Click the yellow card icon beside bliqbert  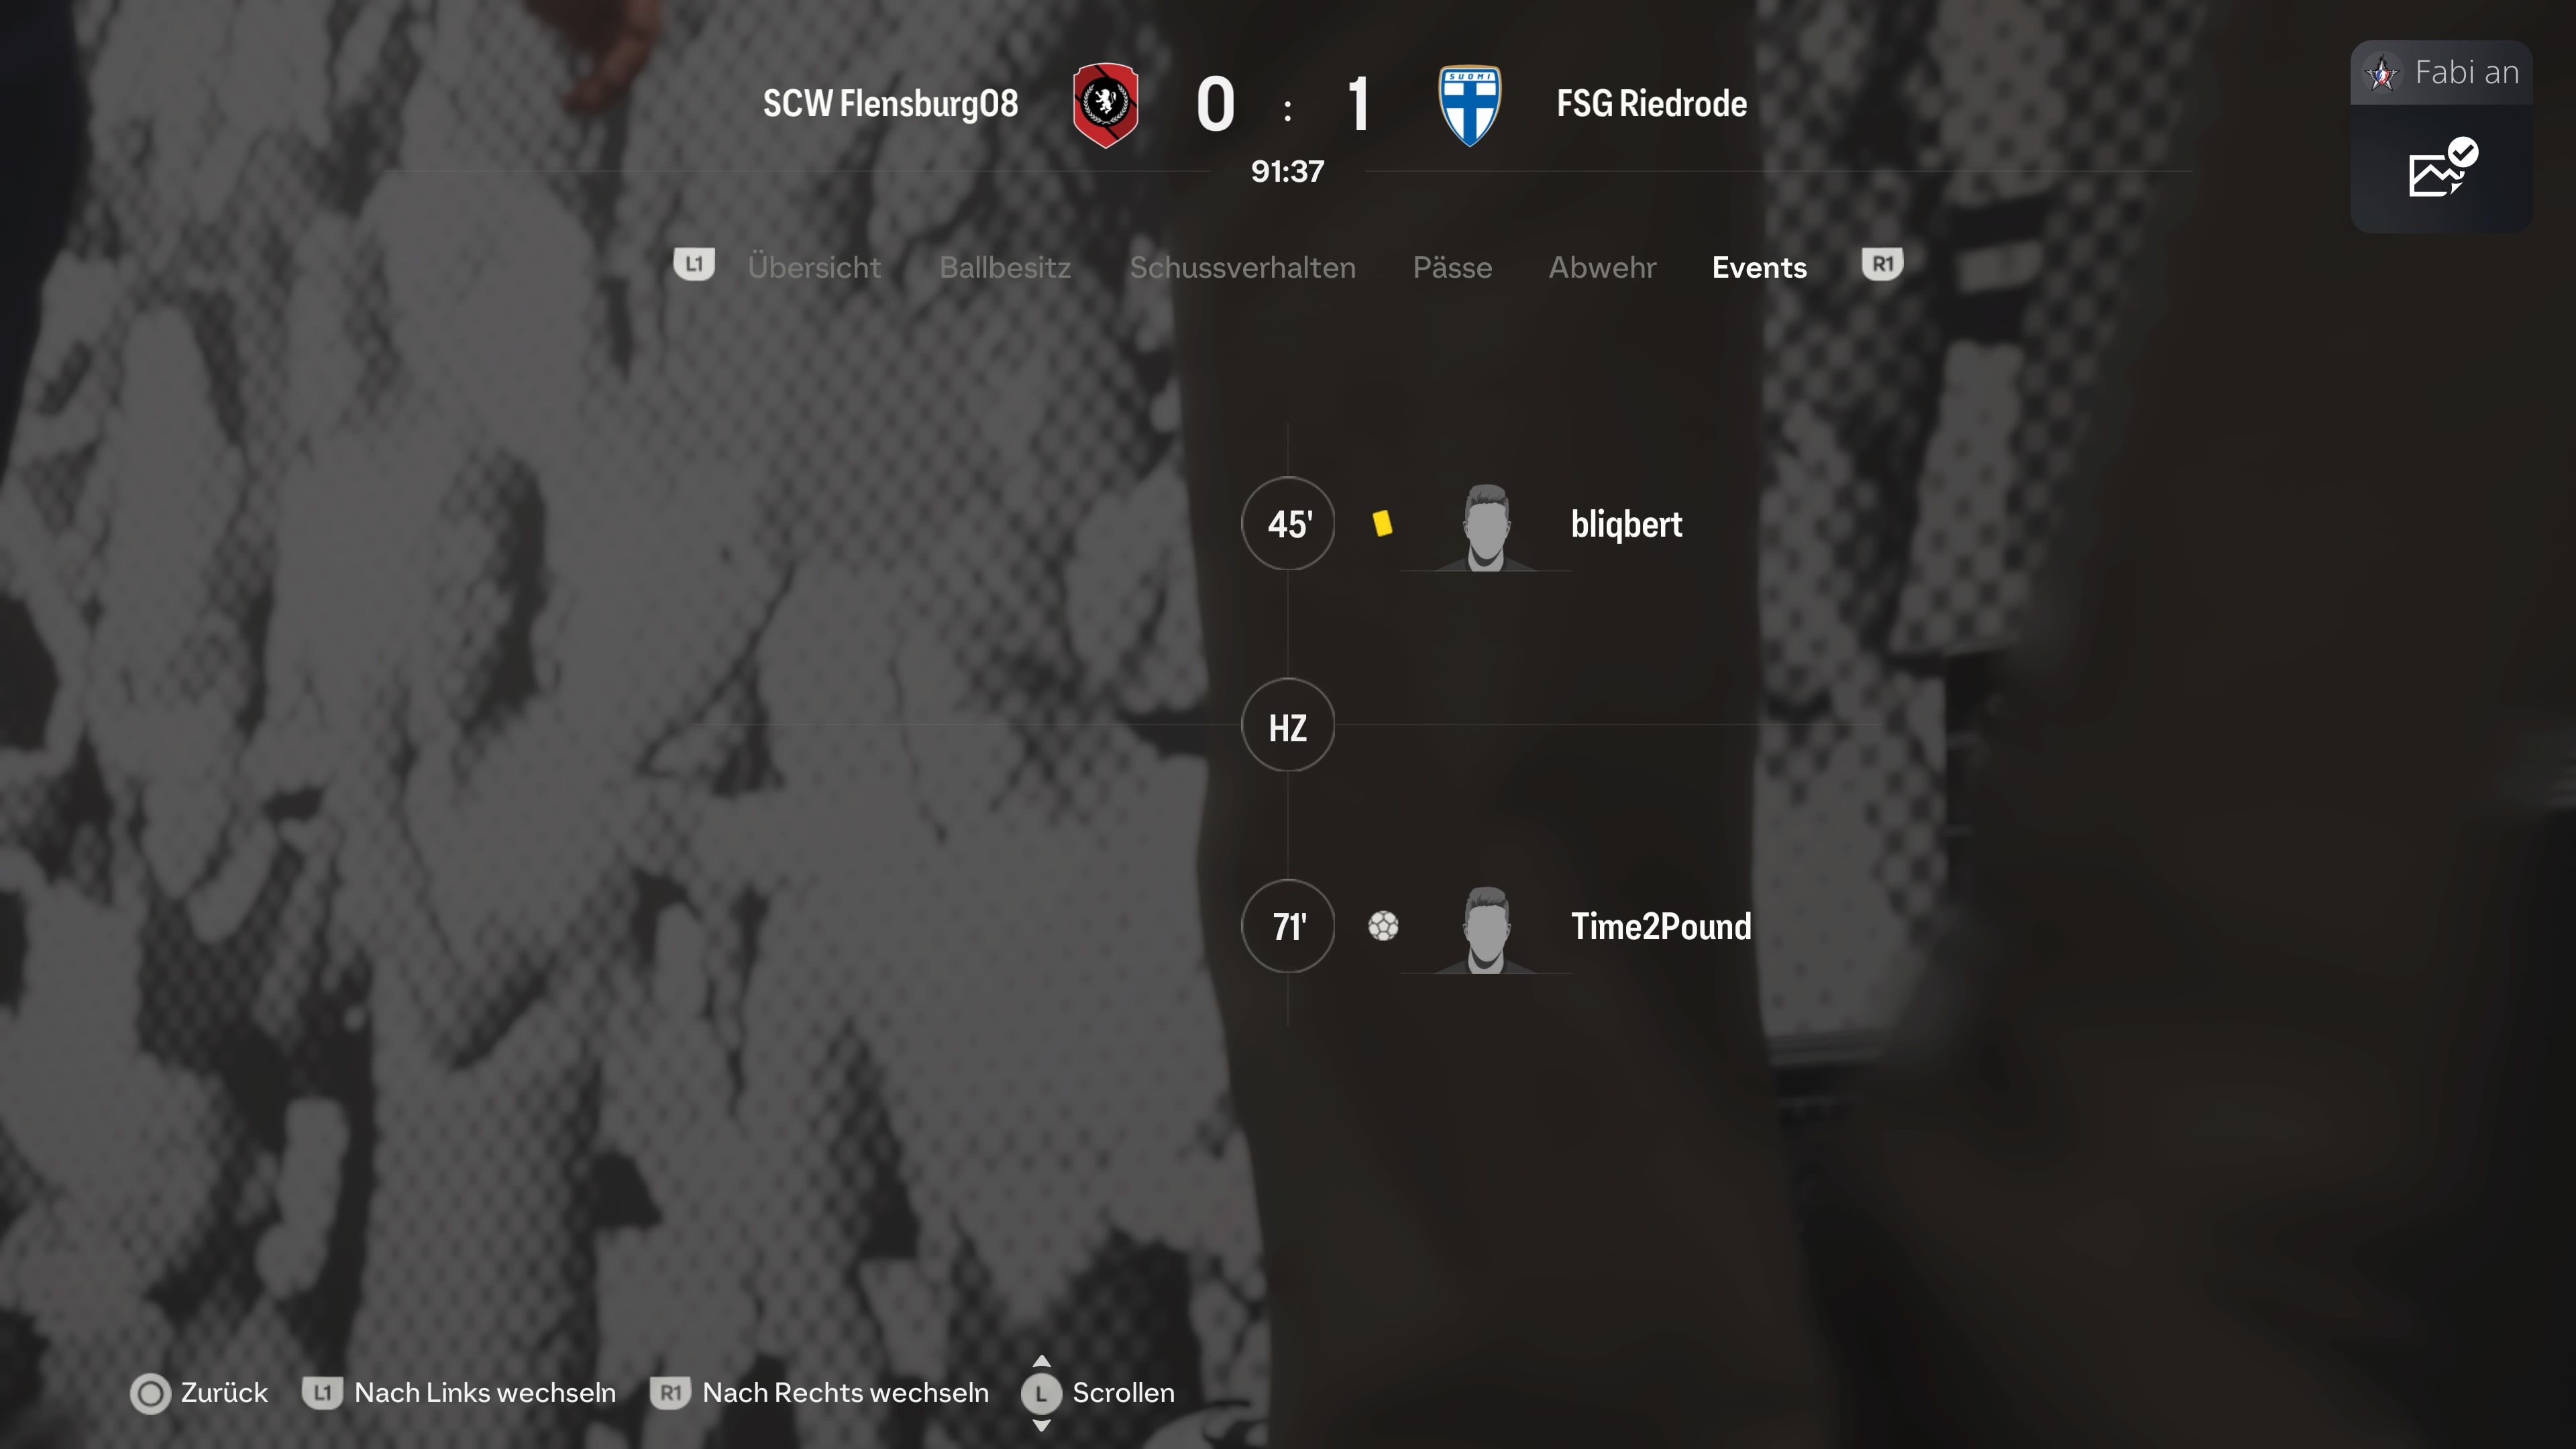coord(1382,523)
